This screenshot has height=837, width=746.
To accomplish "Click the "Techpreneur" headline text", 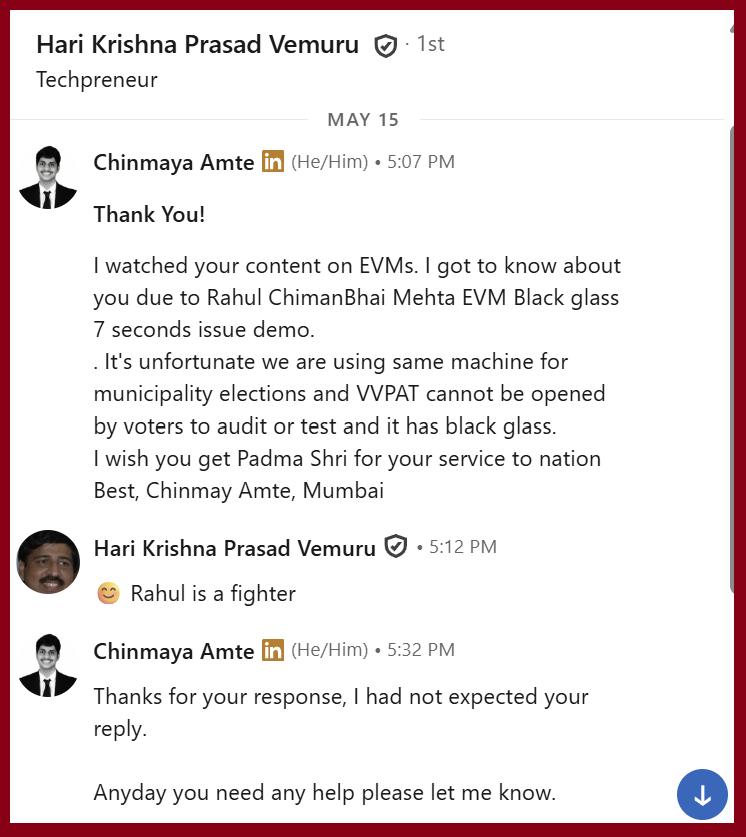I will click(x=97, y=80).
